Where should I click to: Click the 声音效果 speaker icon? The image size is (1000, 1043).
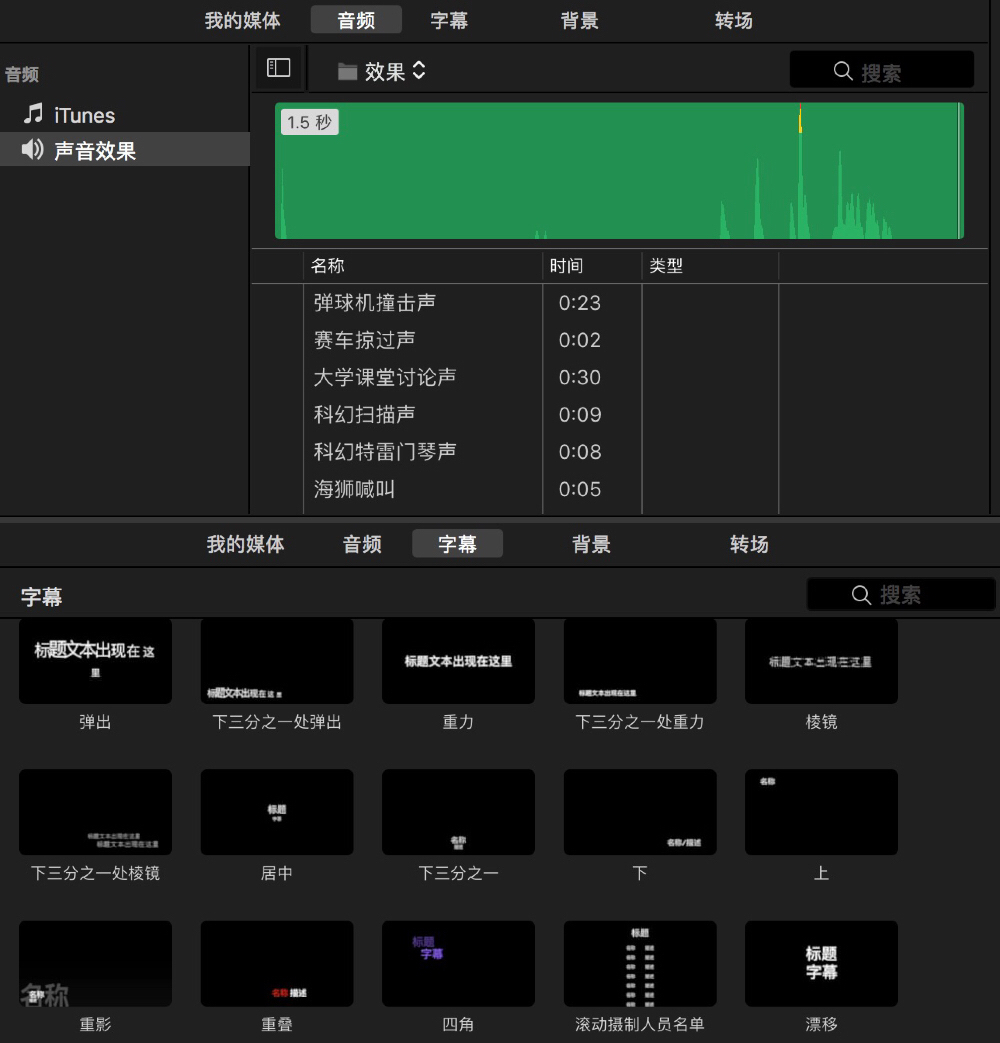click(33, 150)
